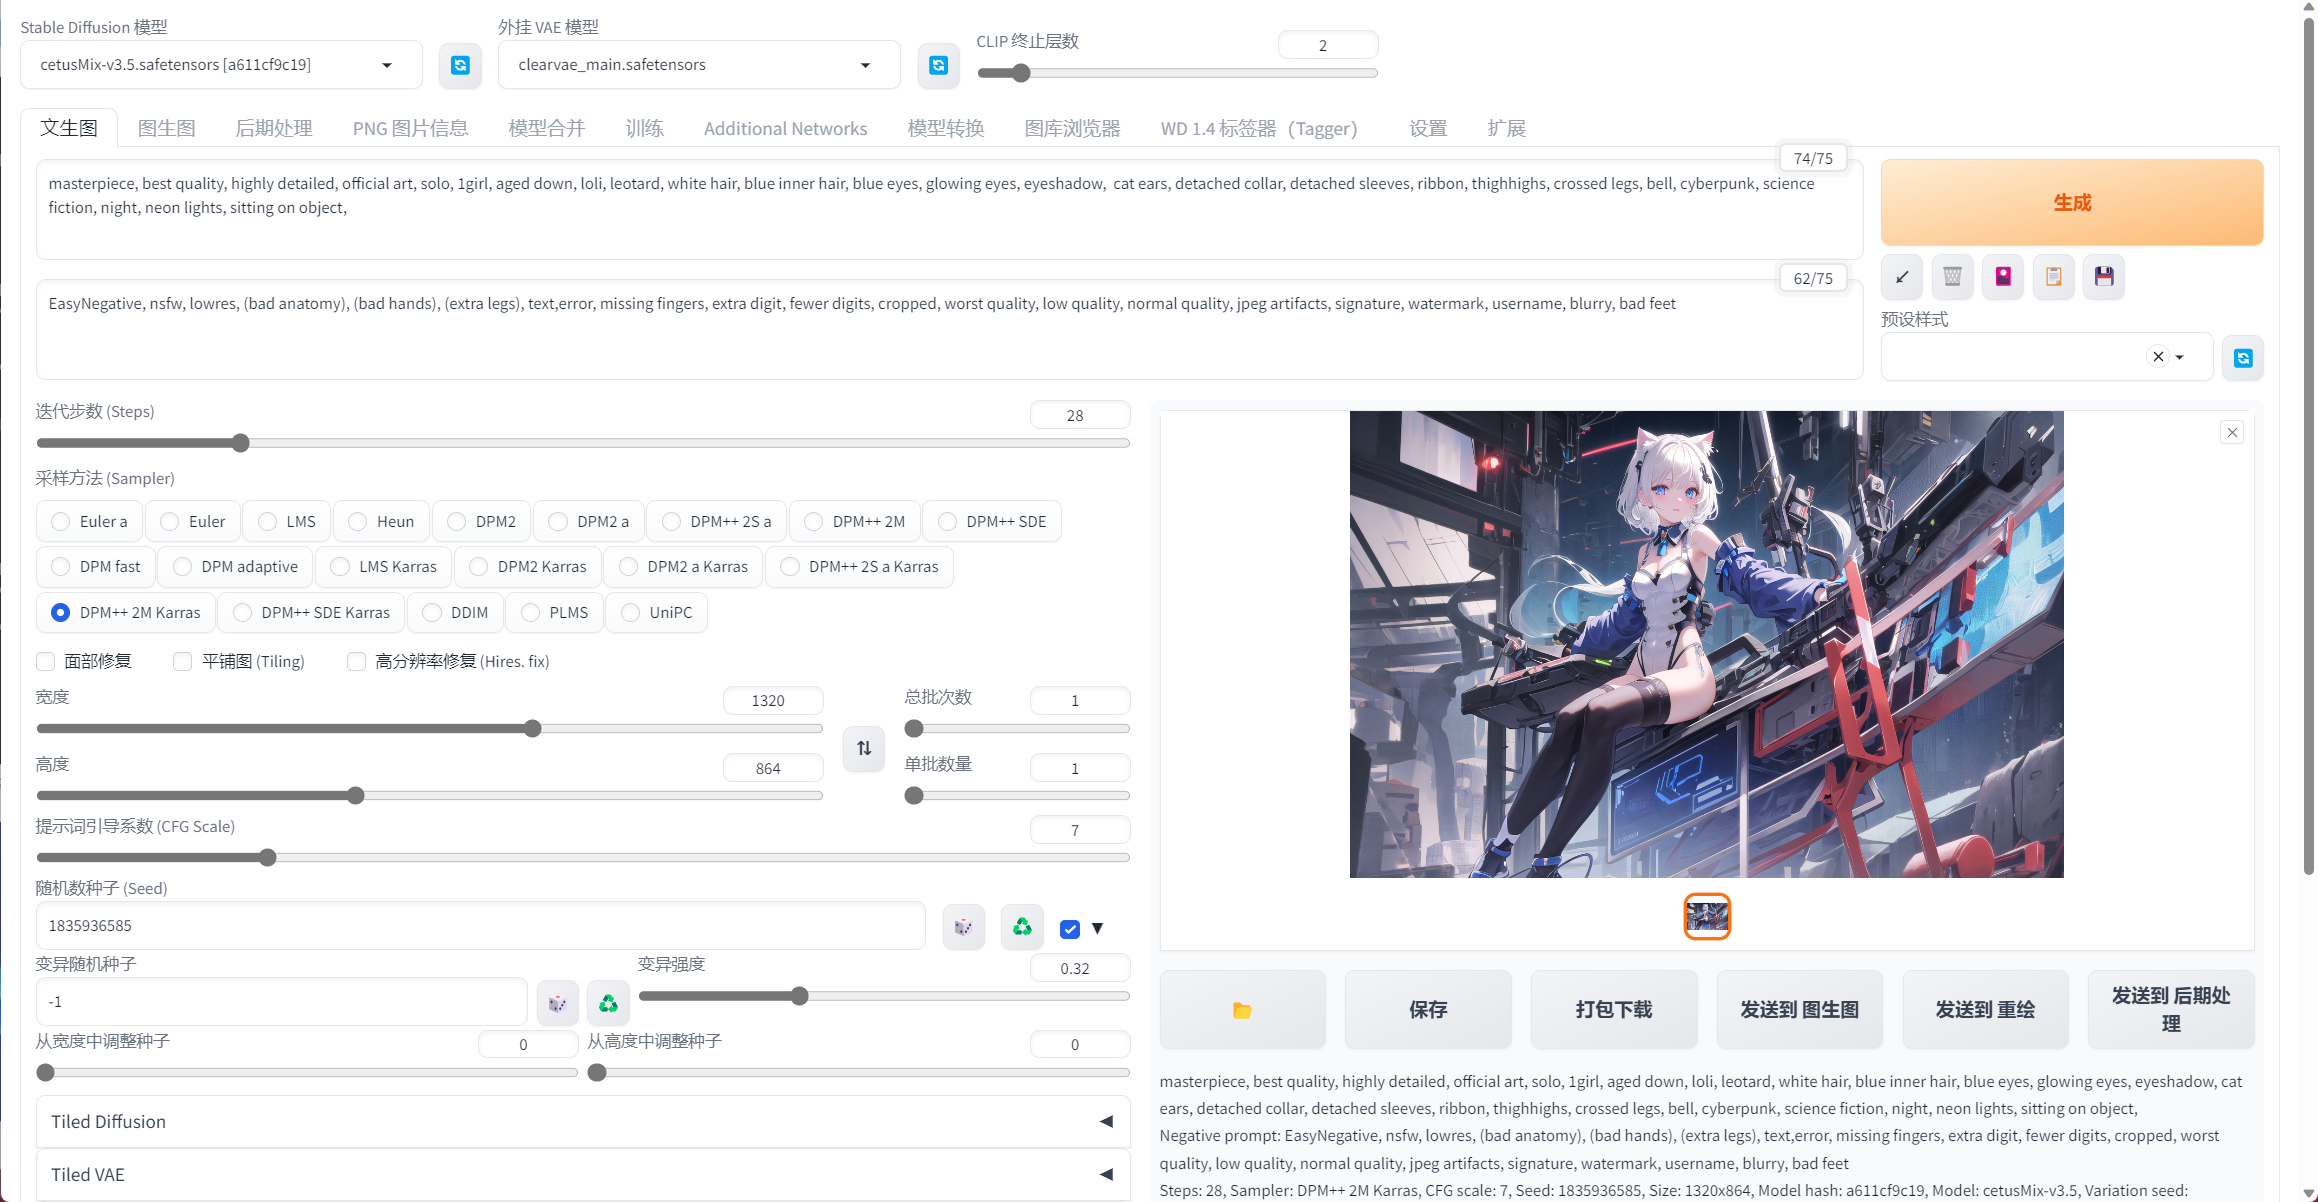This screenshot has width=2318, height=1202.
Task: Randomize seed with the dice icon
Action: coord(963,927)
